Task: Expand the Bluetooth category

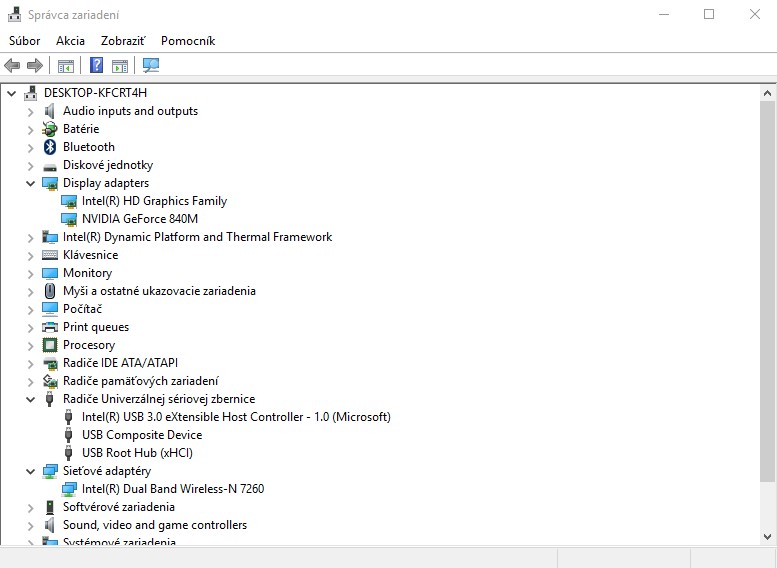Action: pos(31,148)
